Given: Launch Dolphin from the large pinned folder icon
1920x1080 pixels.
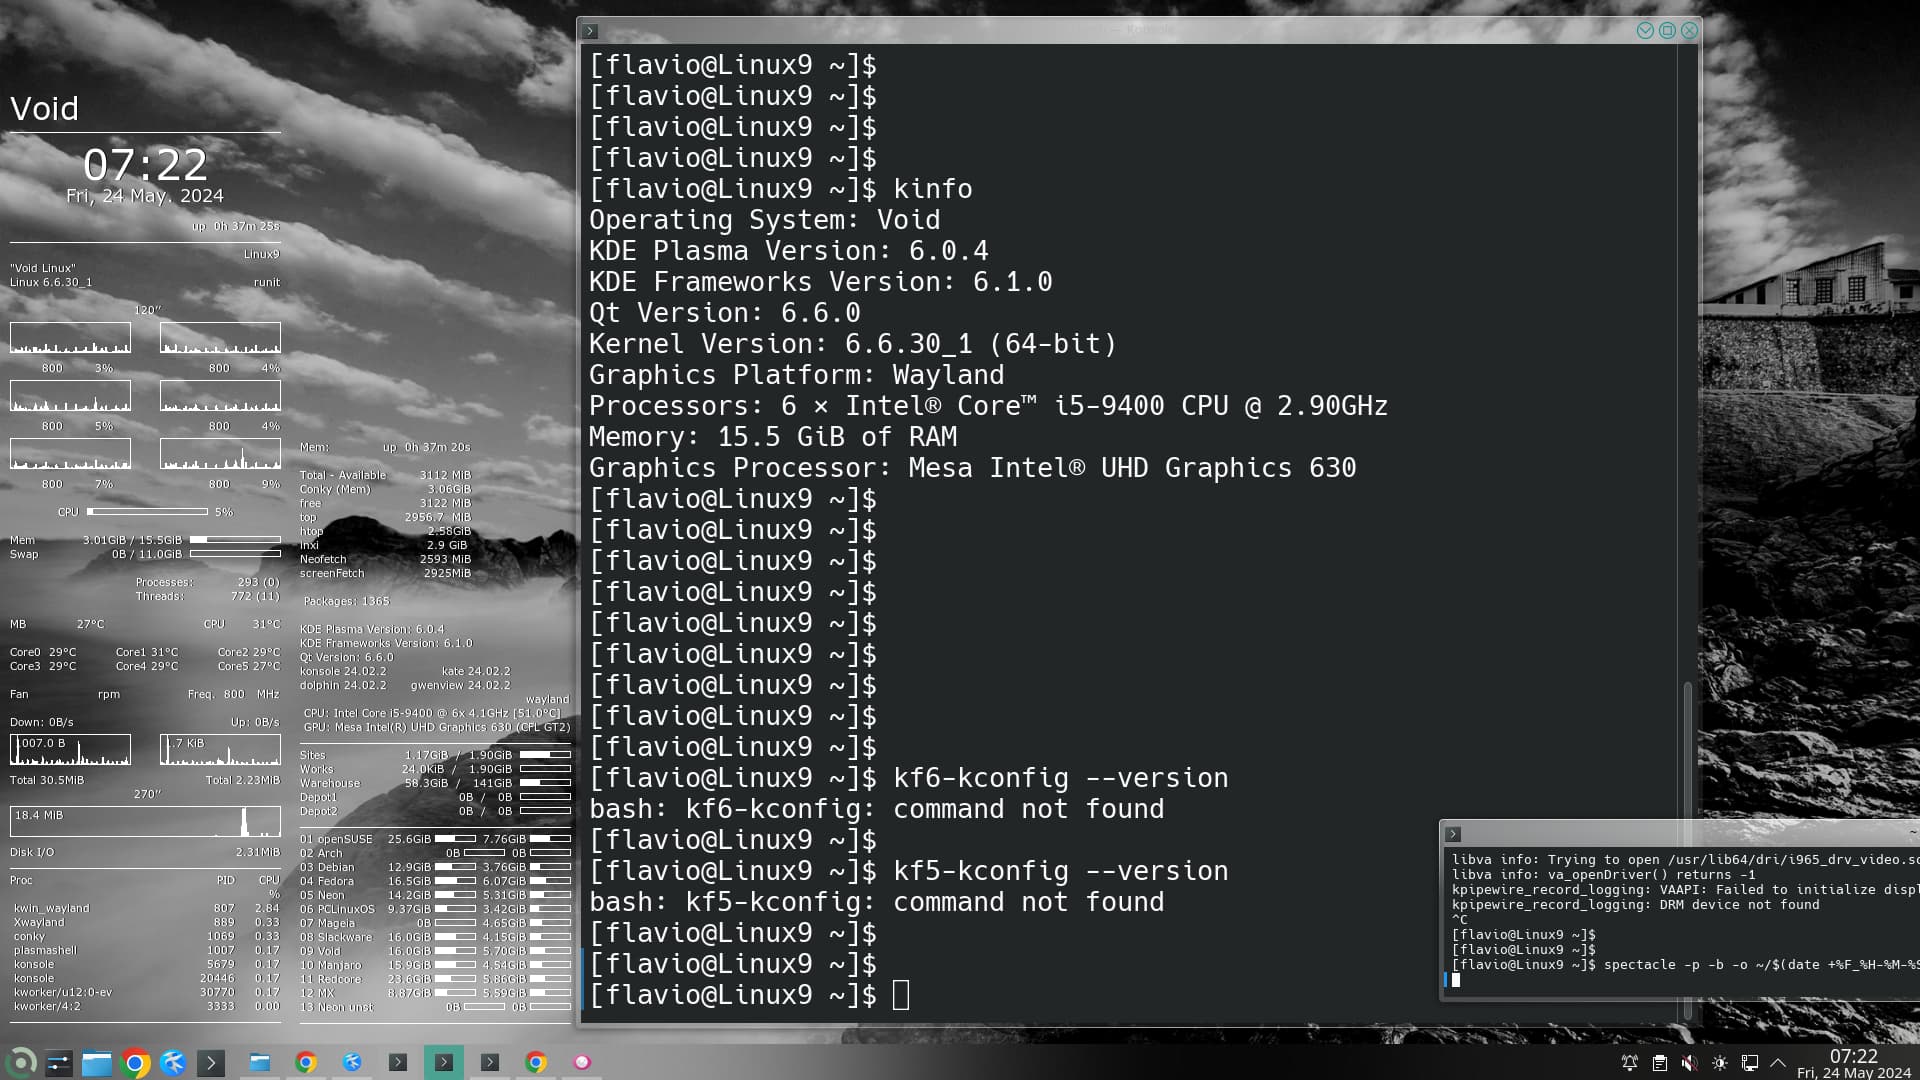Looking at the screenshot, I should (x=97, y=1063).
